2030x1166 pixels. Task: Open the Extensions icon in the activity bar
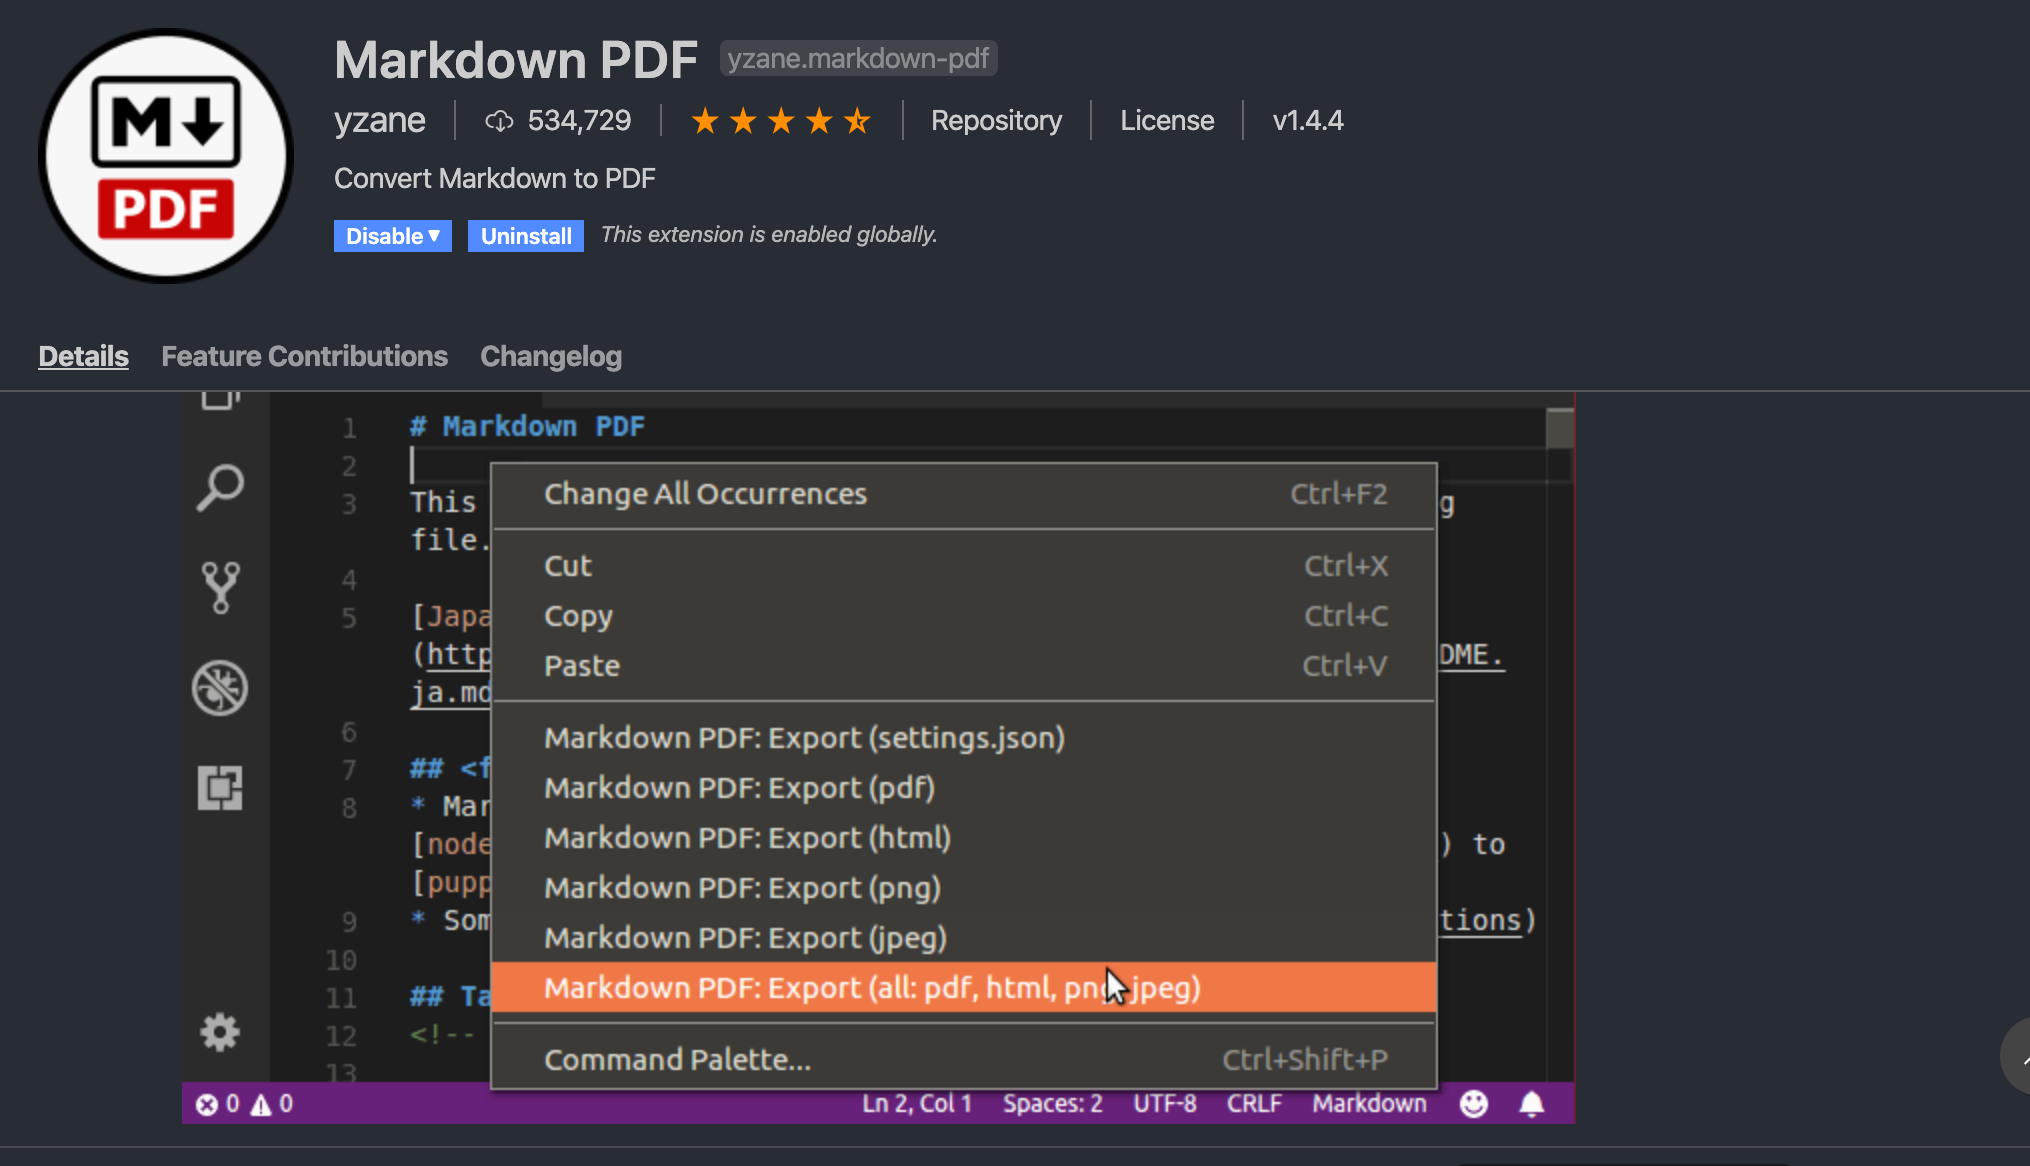pyautogui.click(x=220, y=788)
